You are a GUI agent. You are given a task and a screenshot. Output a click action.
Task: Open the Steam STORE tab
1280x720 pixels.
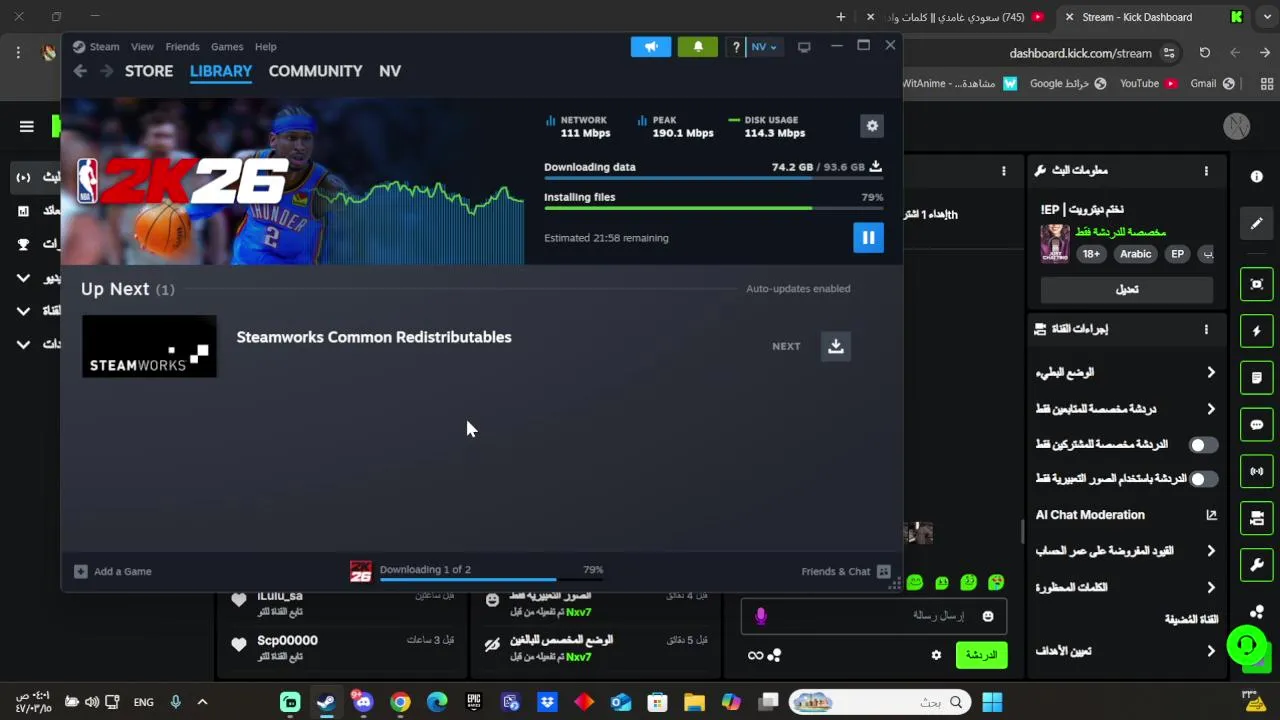(149, 71)
